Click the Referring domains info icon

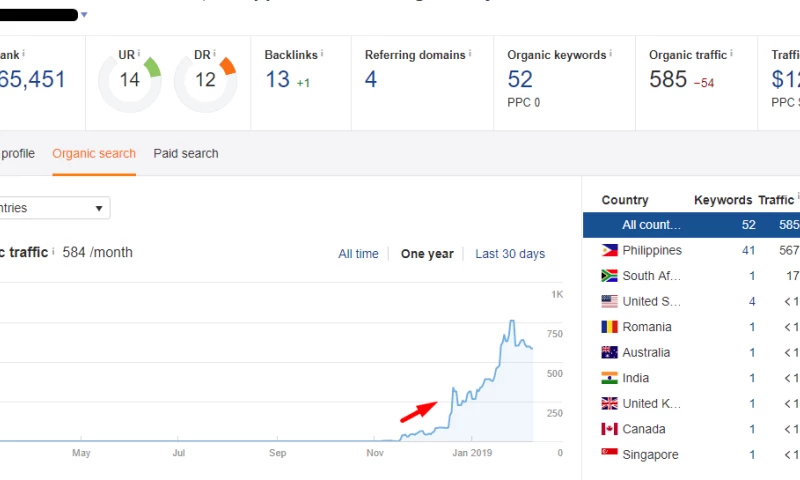pyautogui.click(x=470, y=54)
